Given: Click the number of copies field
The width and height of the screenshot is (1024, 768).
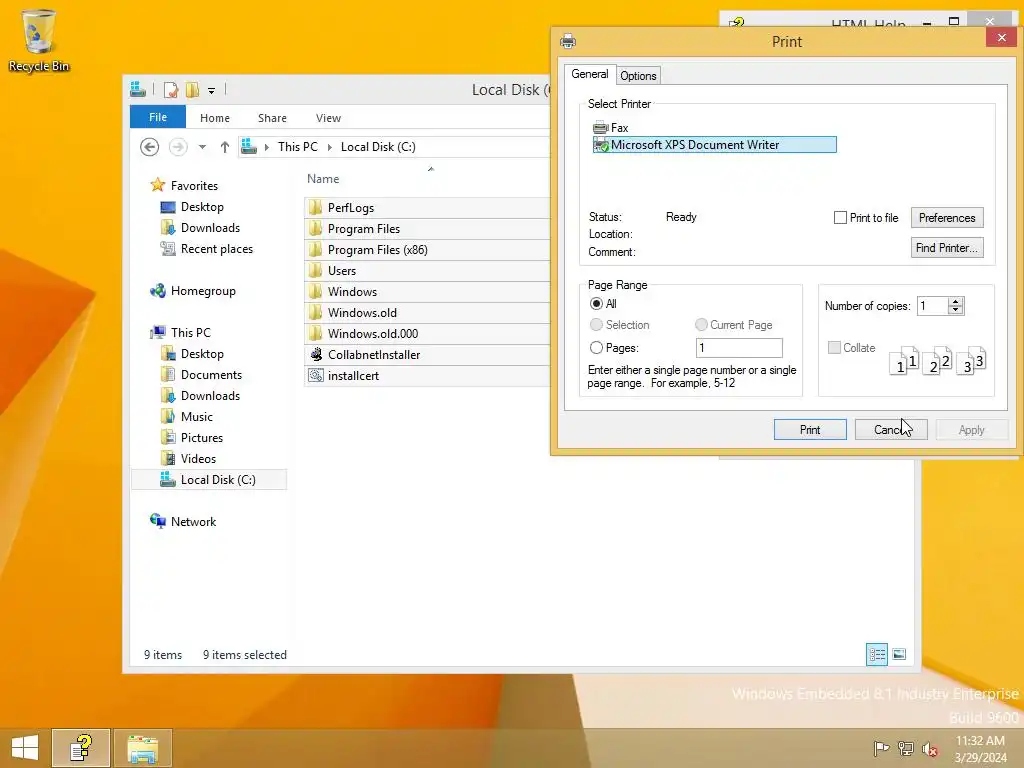Looking at the screenshot, I should coord(933,306).
